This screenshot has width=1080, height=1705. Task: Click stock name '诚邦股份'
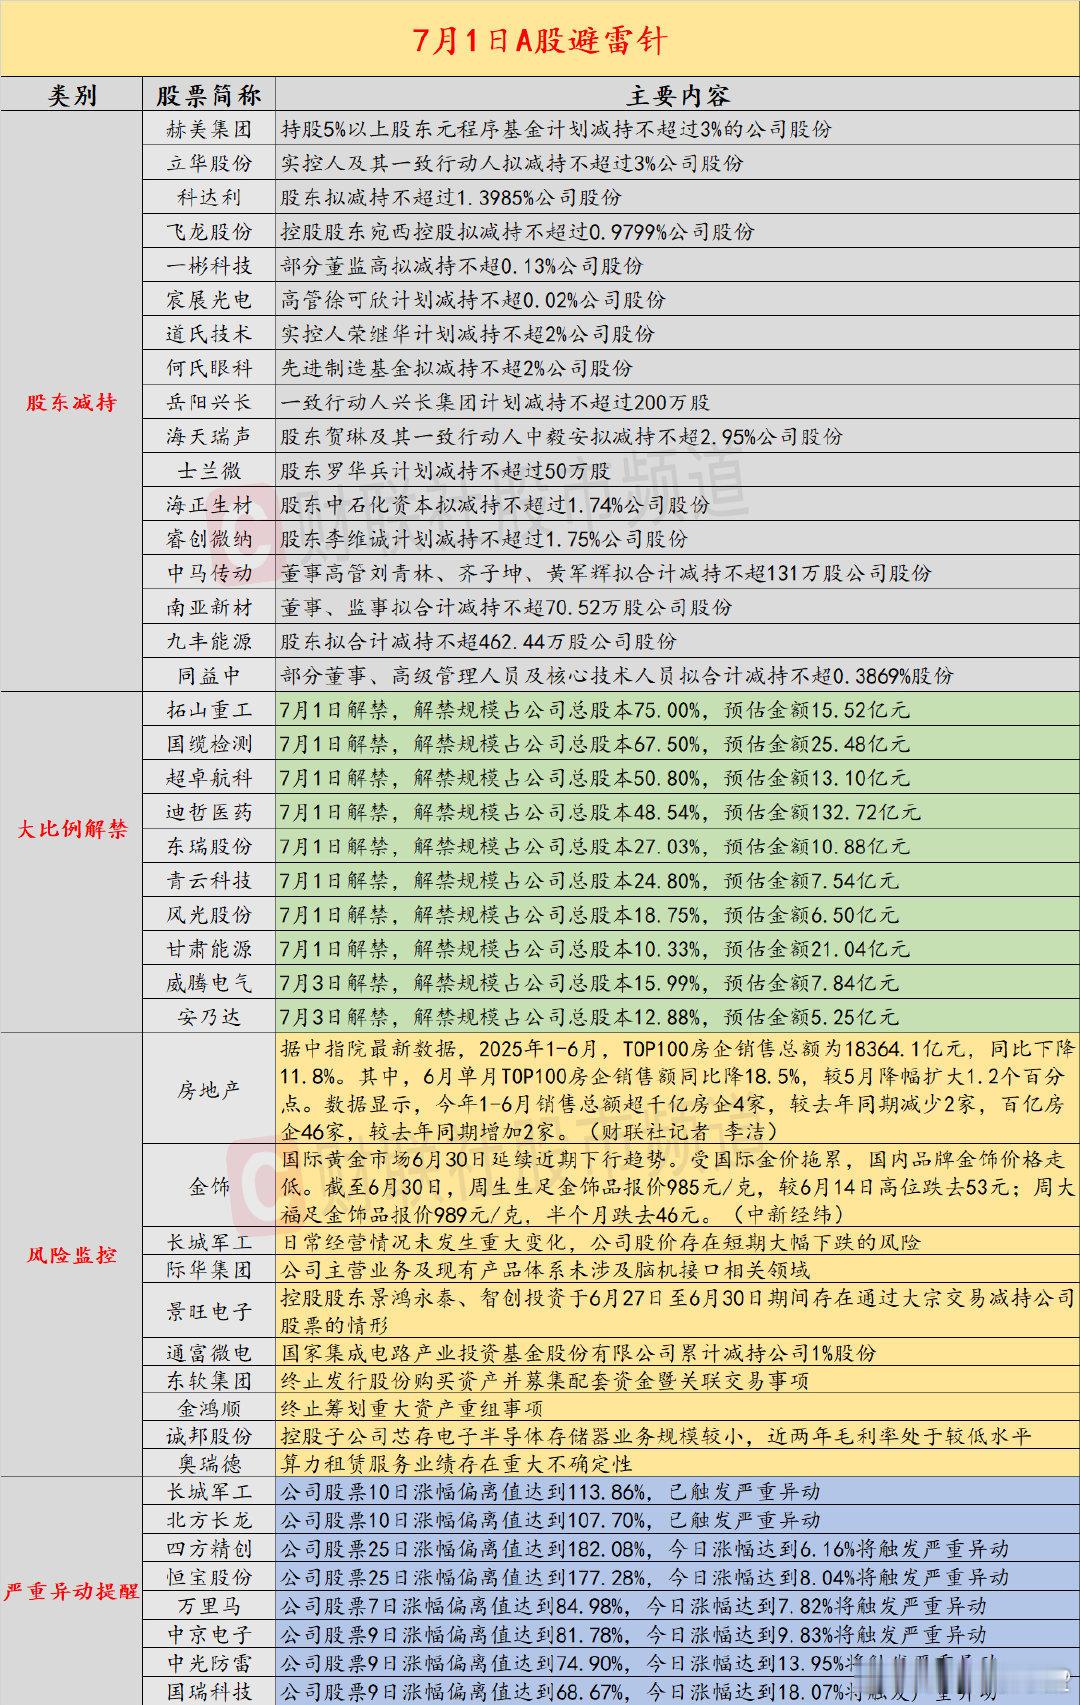coord(209,1436)
